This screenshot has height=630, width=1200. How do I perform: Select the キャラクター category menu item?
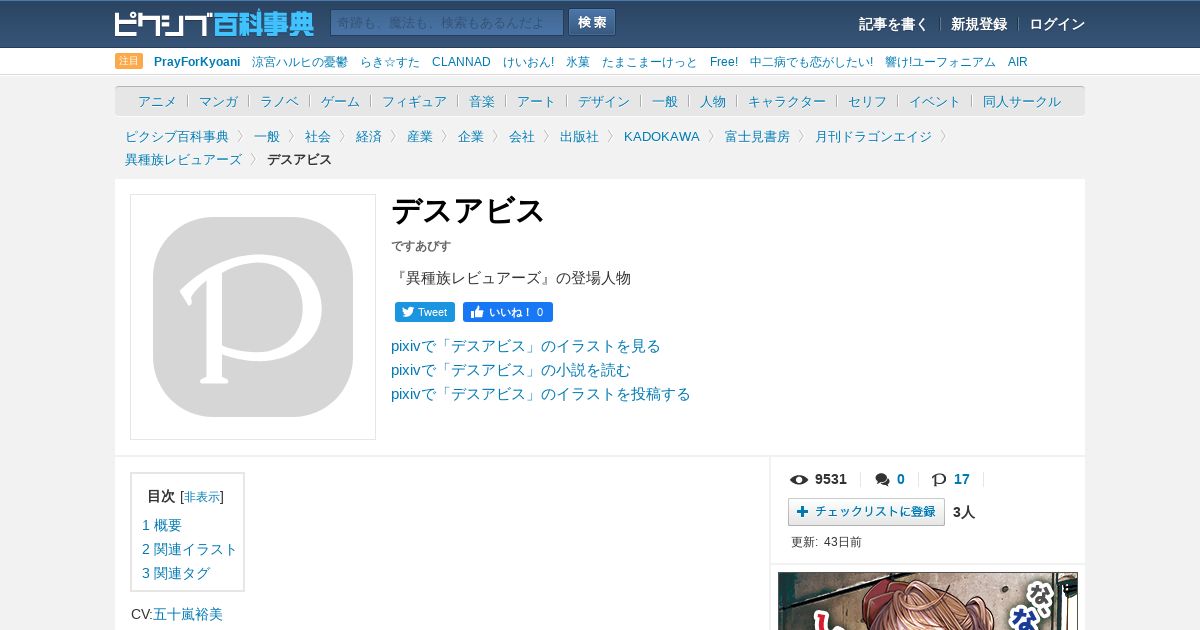click(x=787, y=101)
